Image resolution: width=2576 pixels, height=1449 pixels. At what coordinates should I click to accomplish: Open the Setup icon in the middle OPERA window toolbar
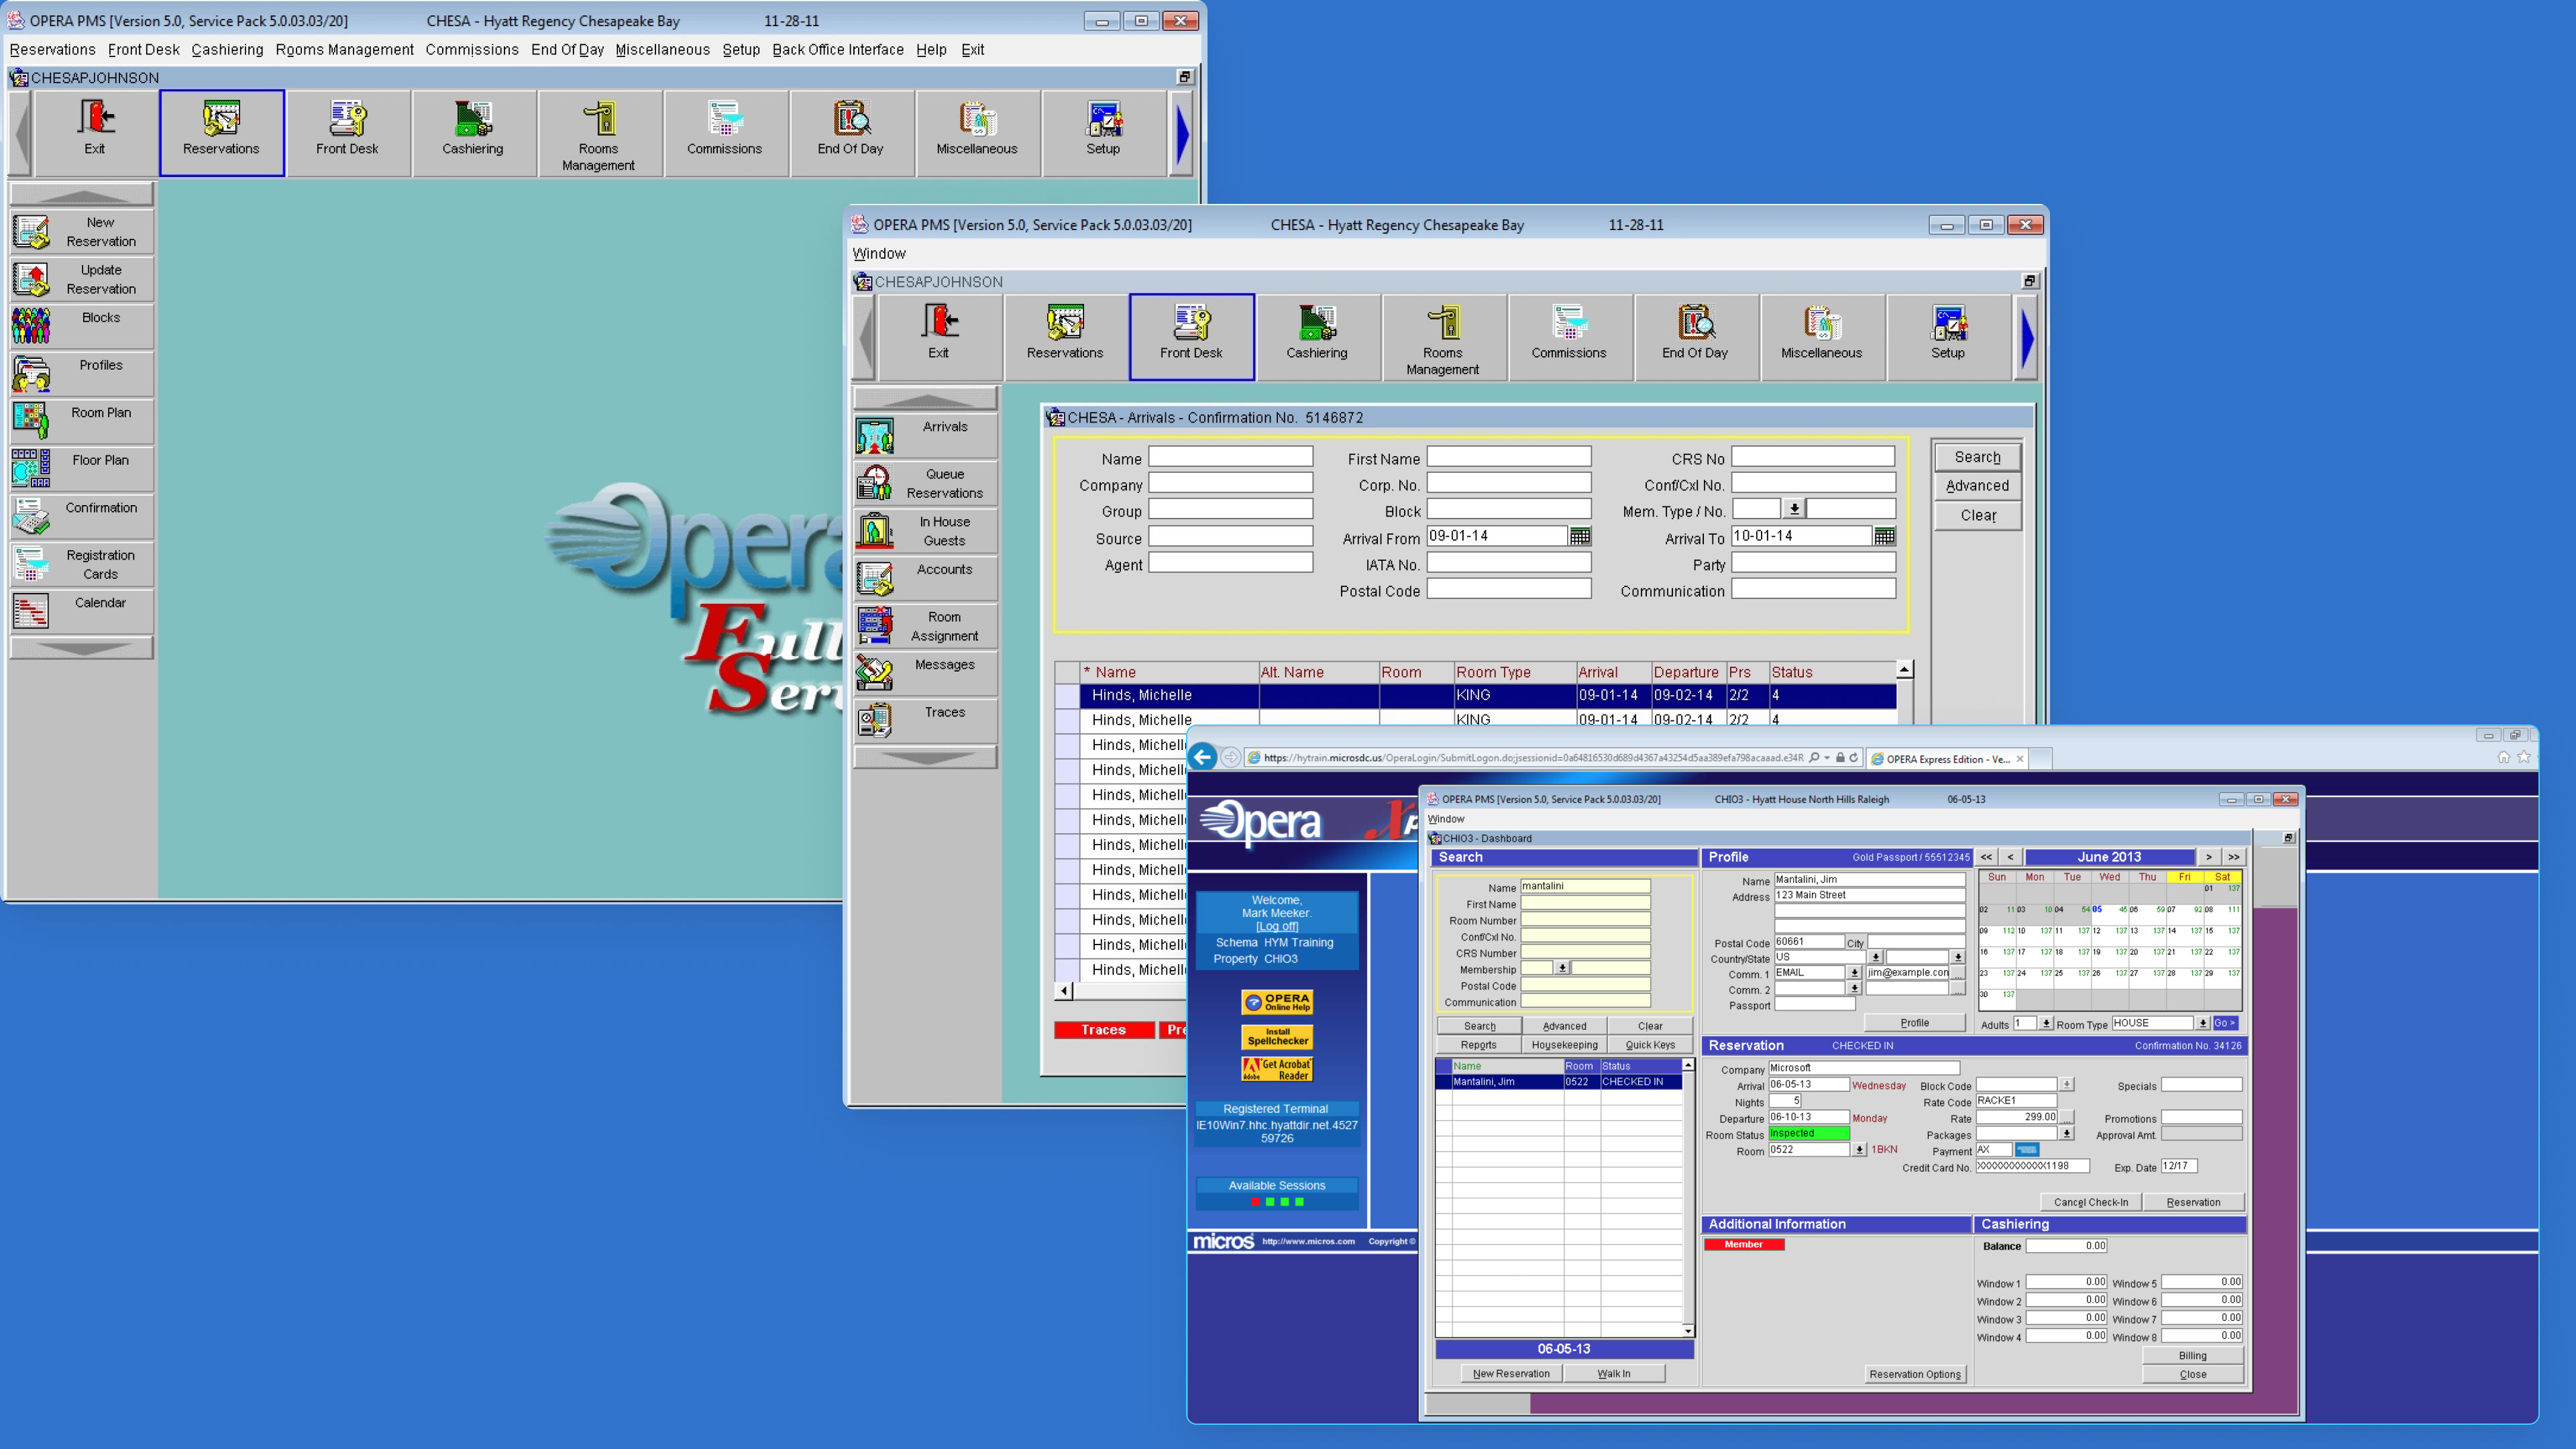click(1948, 337)
